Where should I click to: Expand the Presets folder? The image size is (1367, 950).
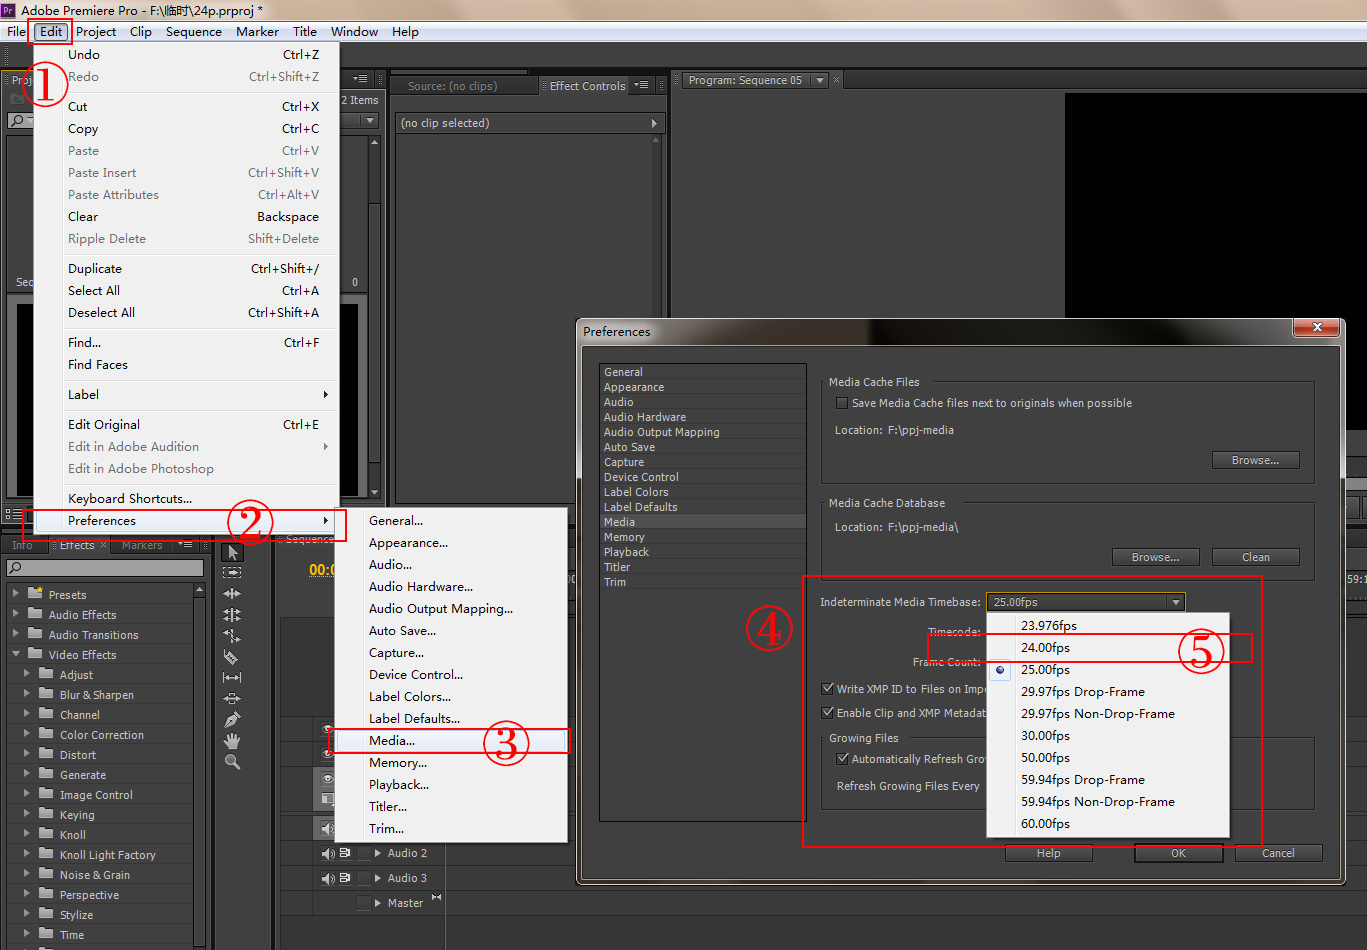[x=16, y=594]
